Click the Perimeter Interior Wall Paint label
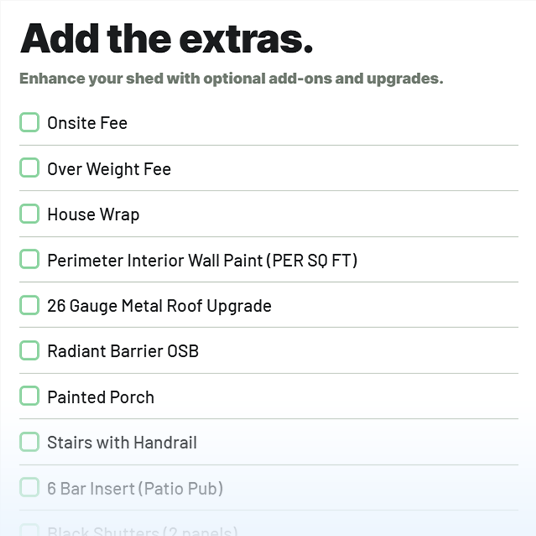The height and width of the screenshot is (536, 536). click(x=202, y=260)
